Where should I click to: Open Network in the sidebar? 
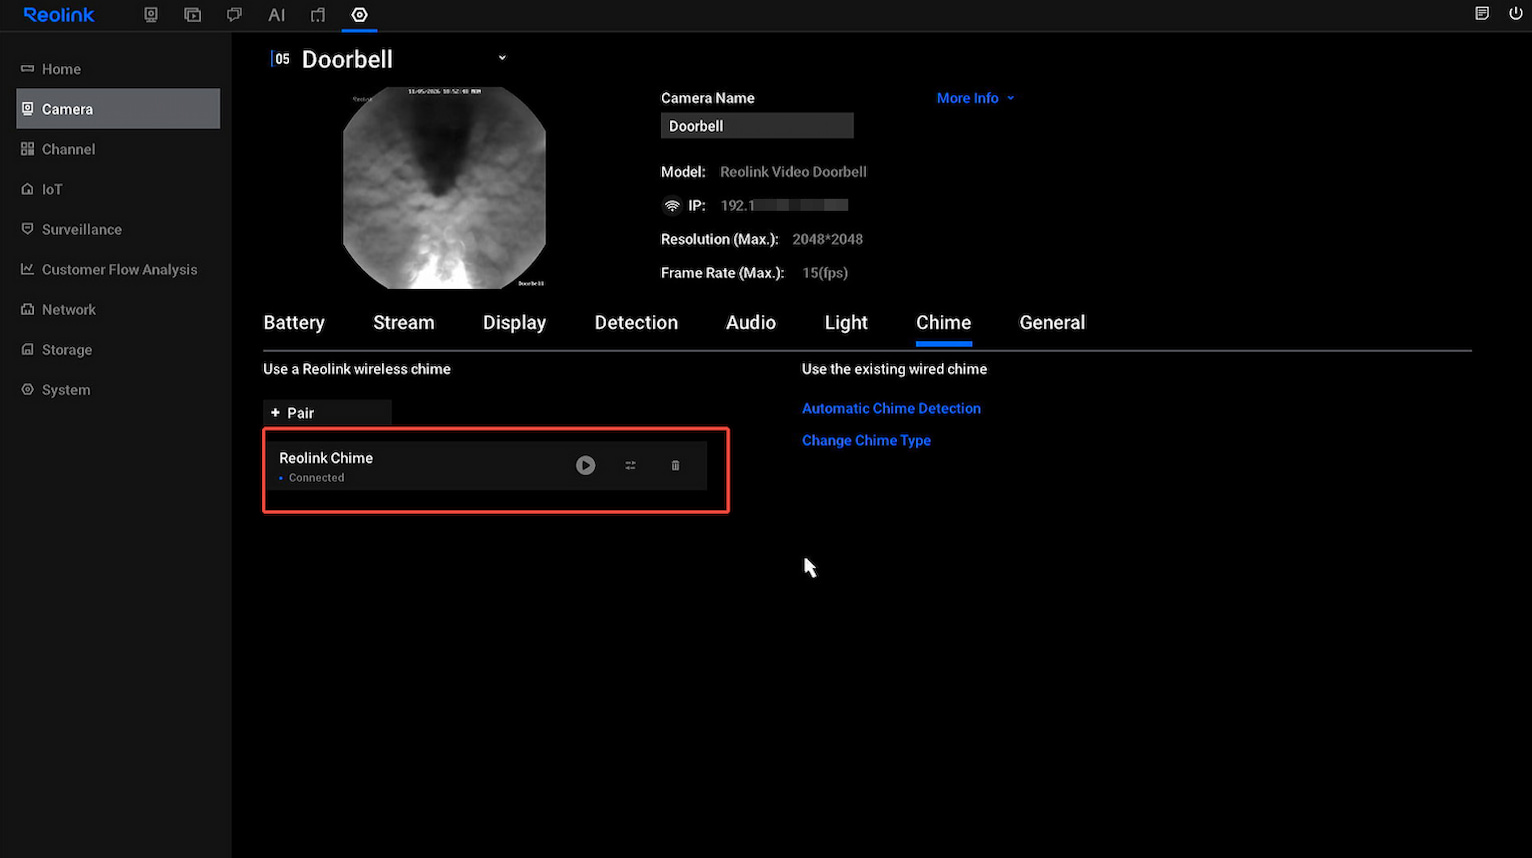coord(118,309)
